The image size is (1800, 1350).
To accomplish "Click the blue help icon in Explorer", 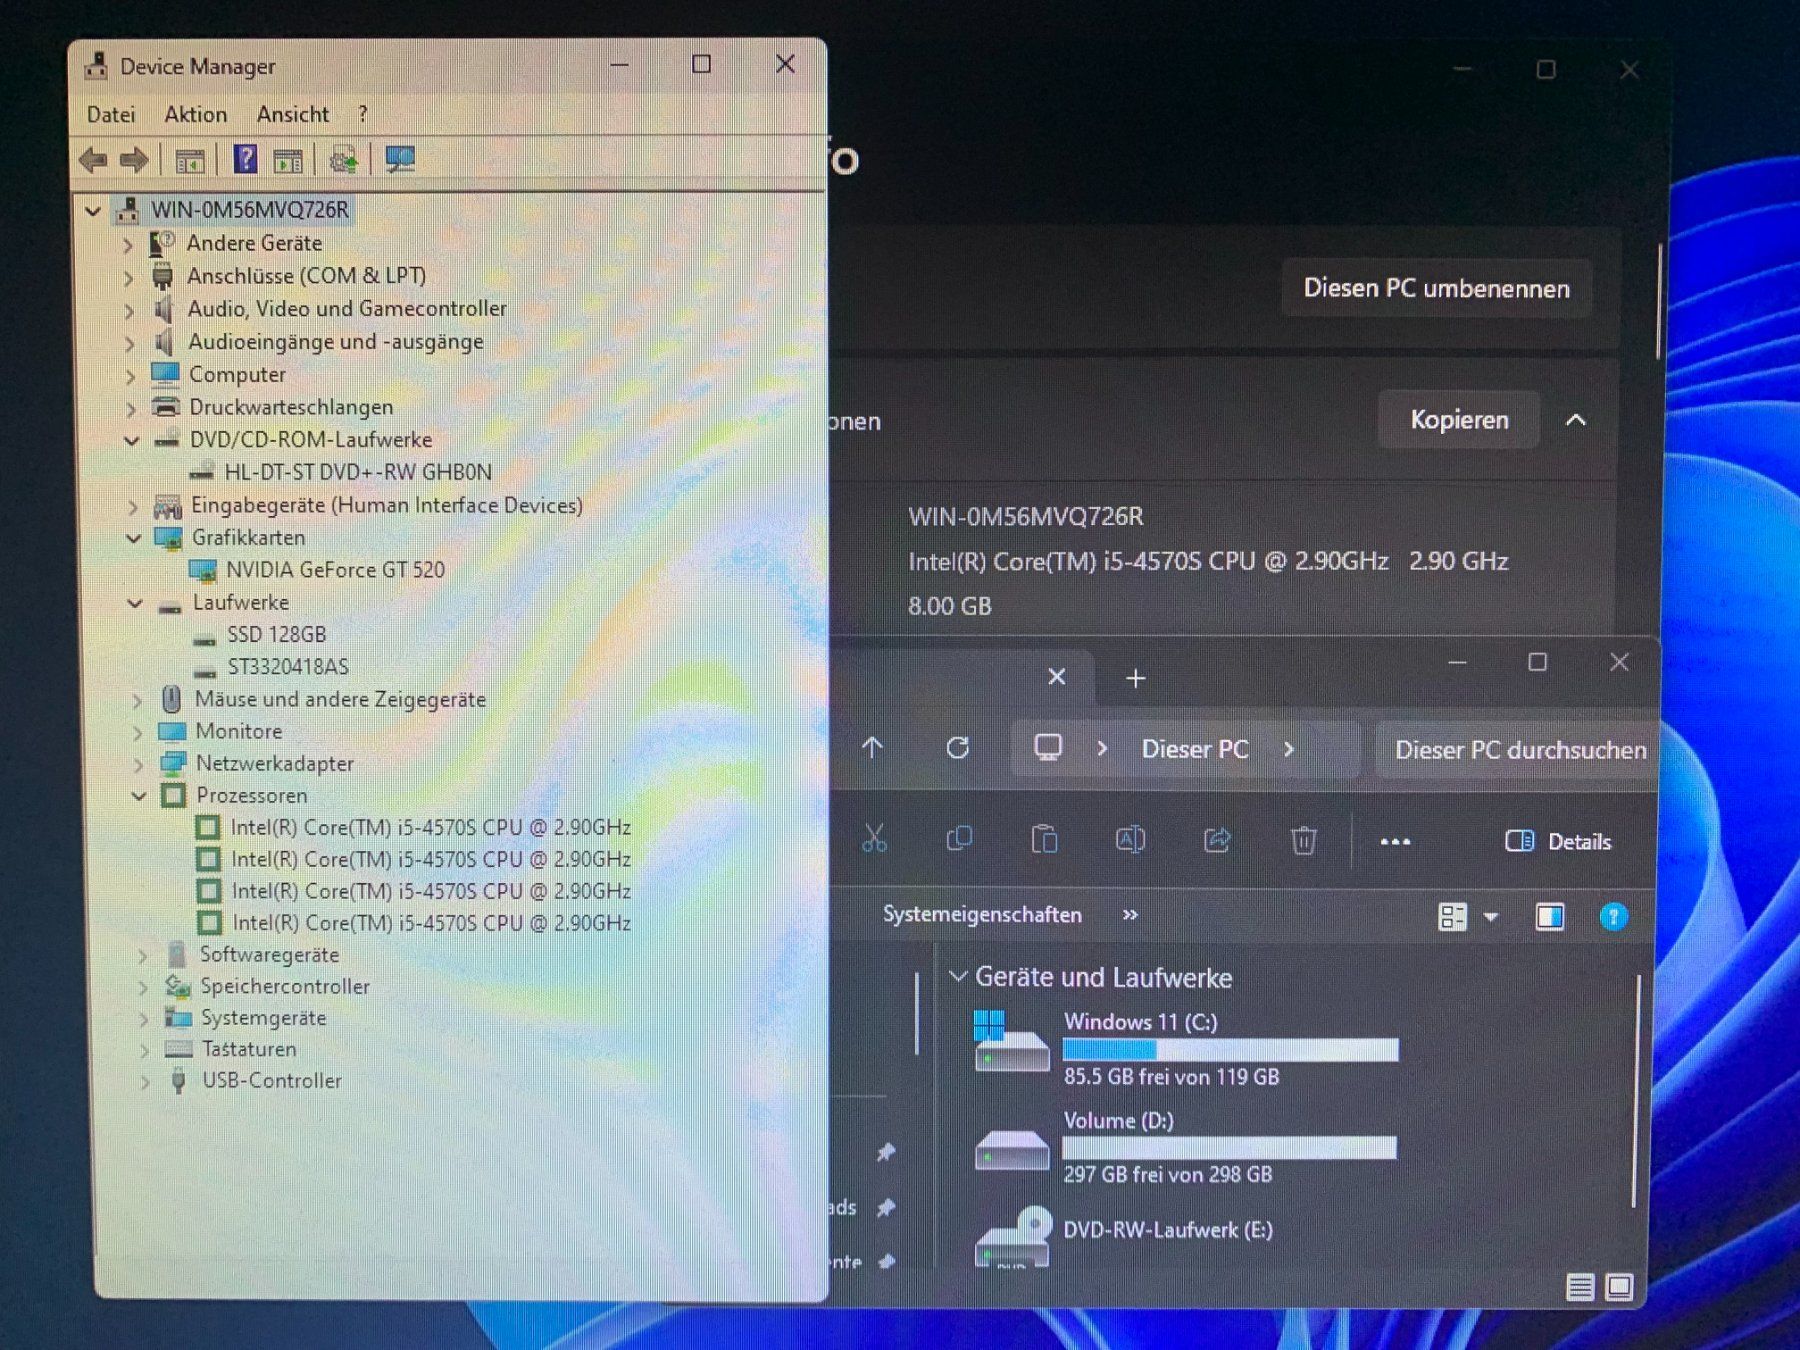I will pyautogui.click(x=1613, y=917).
